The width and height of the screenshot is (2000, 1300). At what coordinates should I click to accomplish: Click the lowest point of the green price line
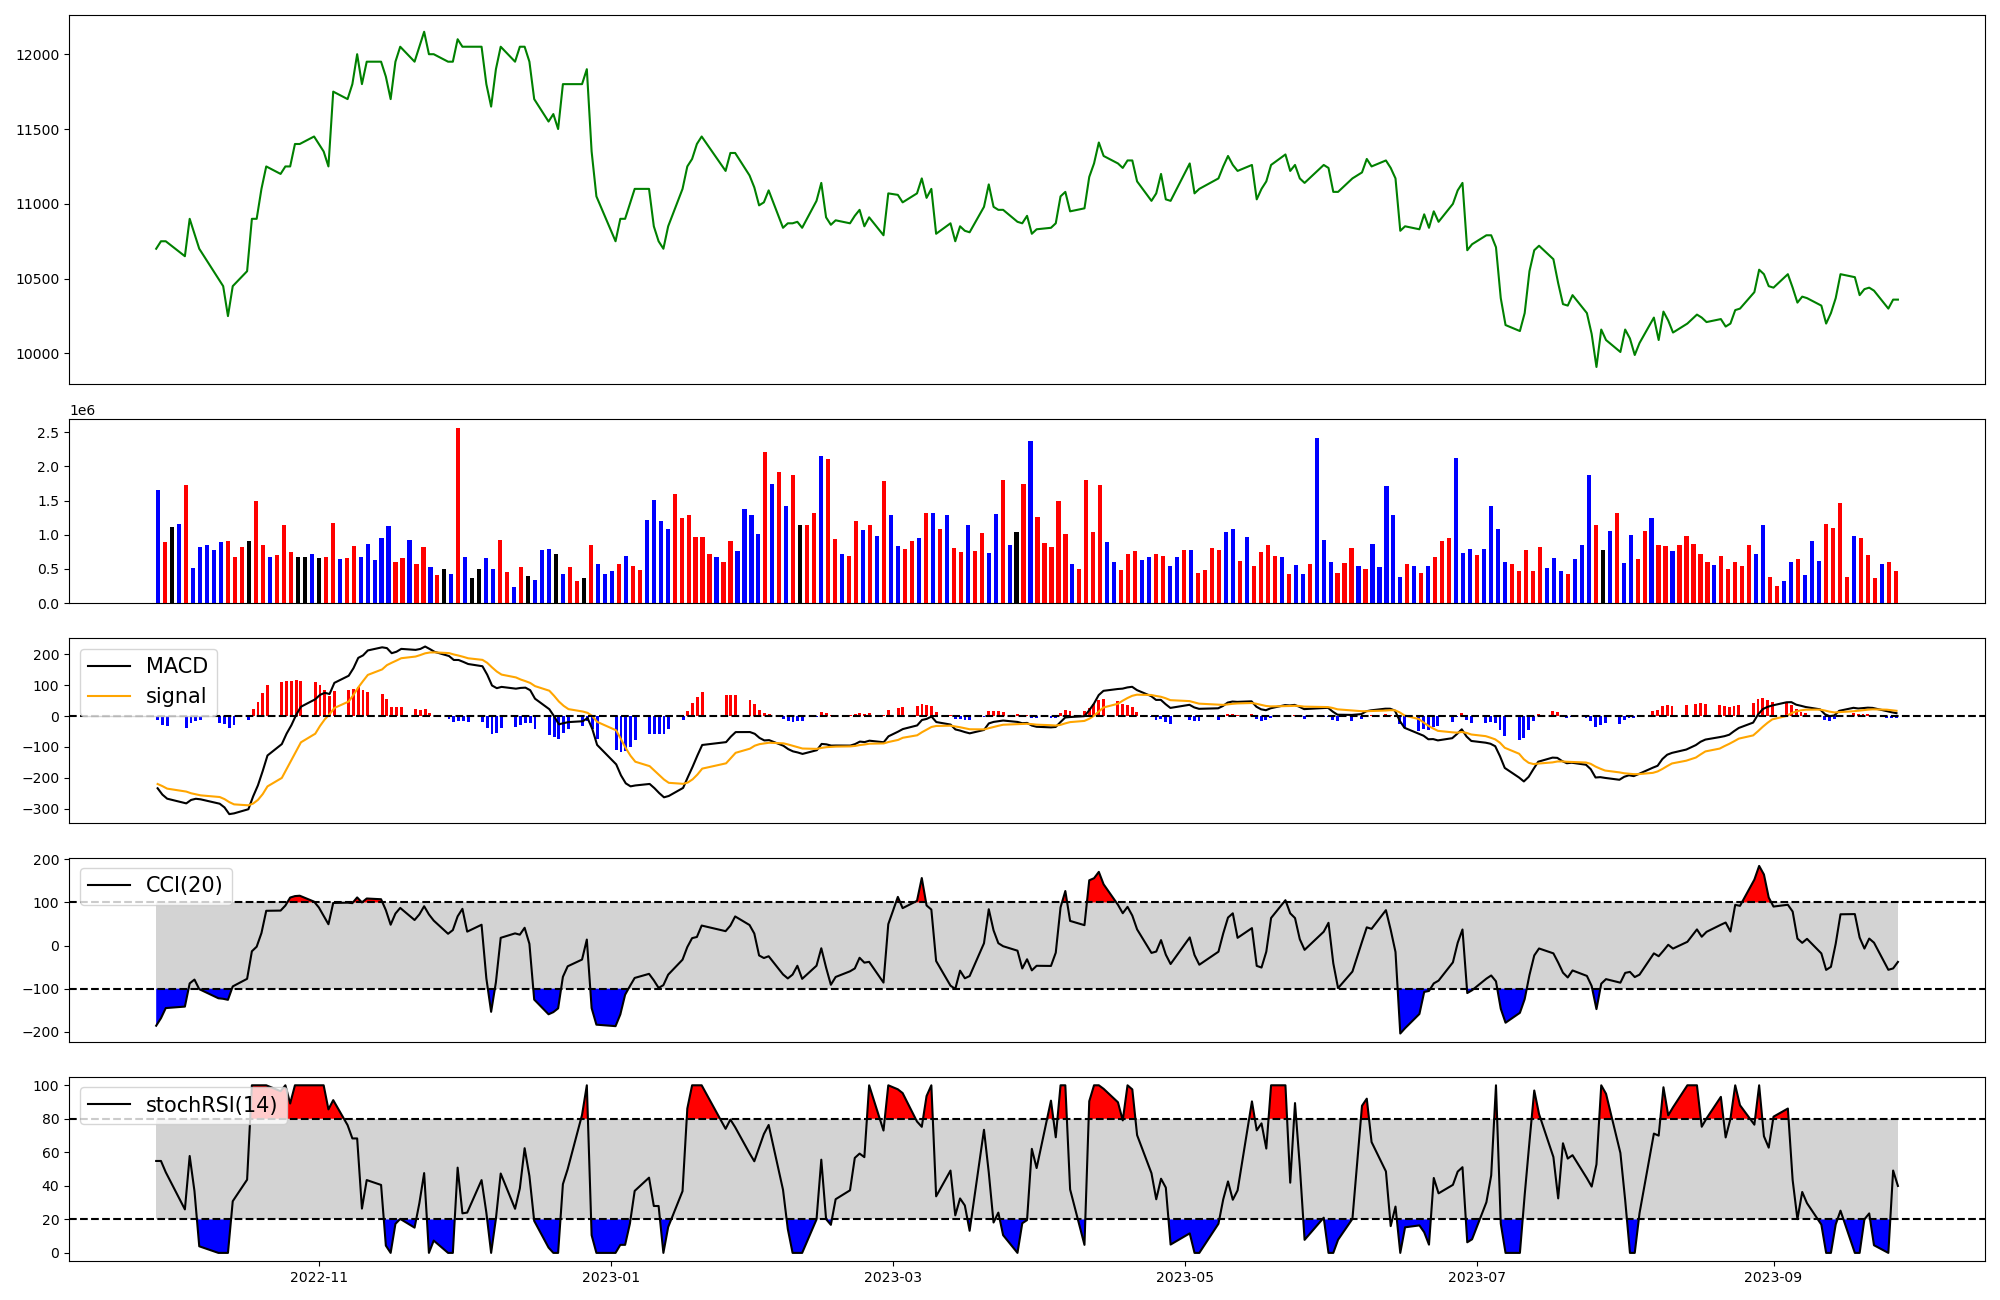pos(1596,366)
